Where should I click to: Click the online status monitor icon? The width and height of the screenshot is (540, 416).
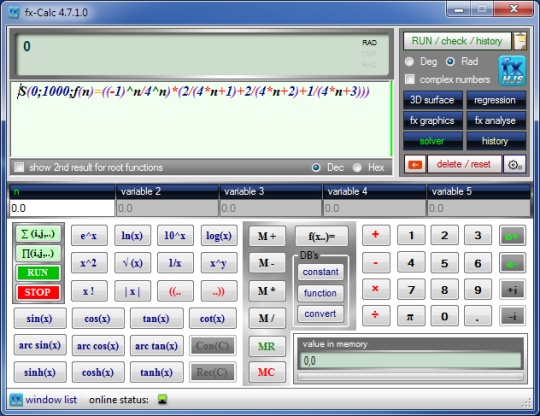163,399
